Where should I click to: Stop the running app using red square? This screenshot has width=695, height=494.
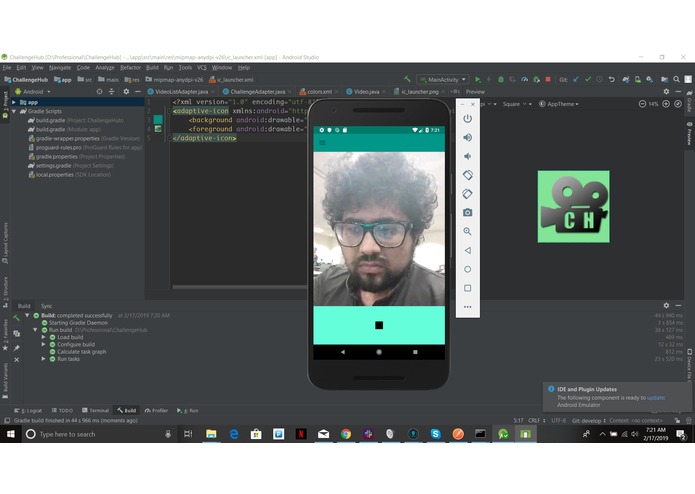(548, 79)
